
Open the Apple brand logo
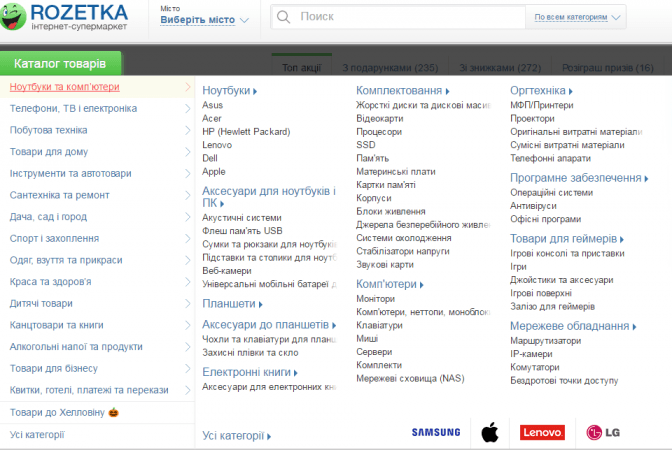(489, 432)
